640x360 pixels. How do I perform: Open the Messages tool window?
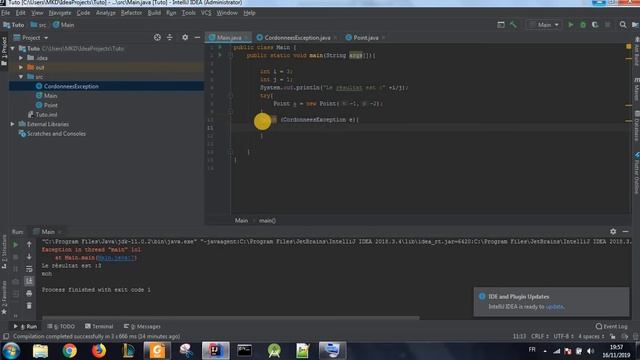point(142,327)
